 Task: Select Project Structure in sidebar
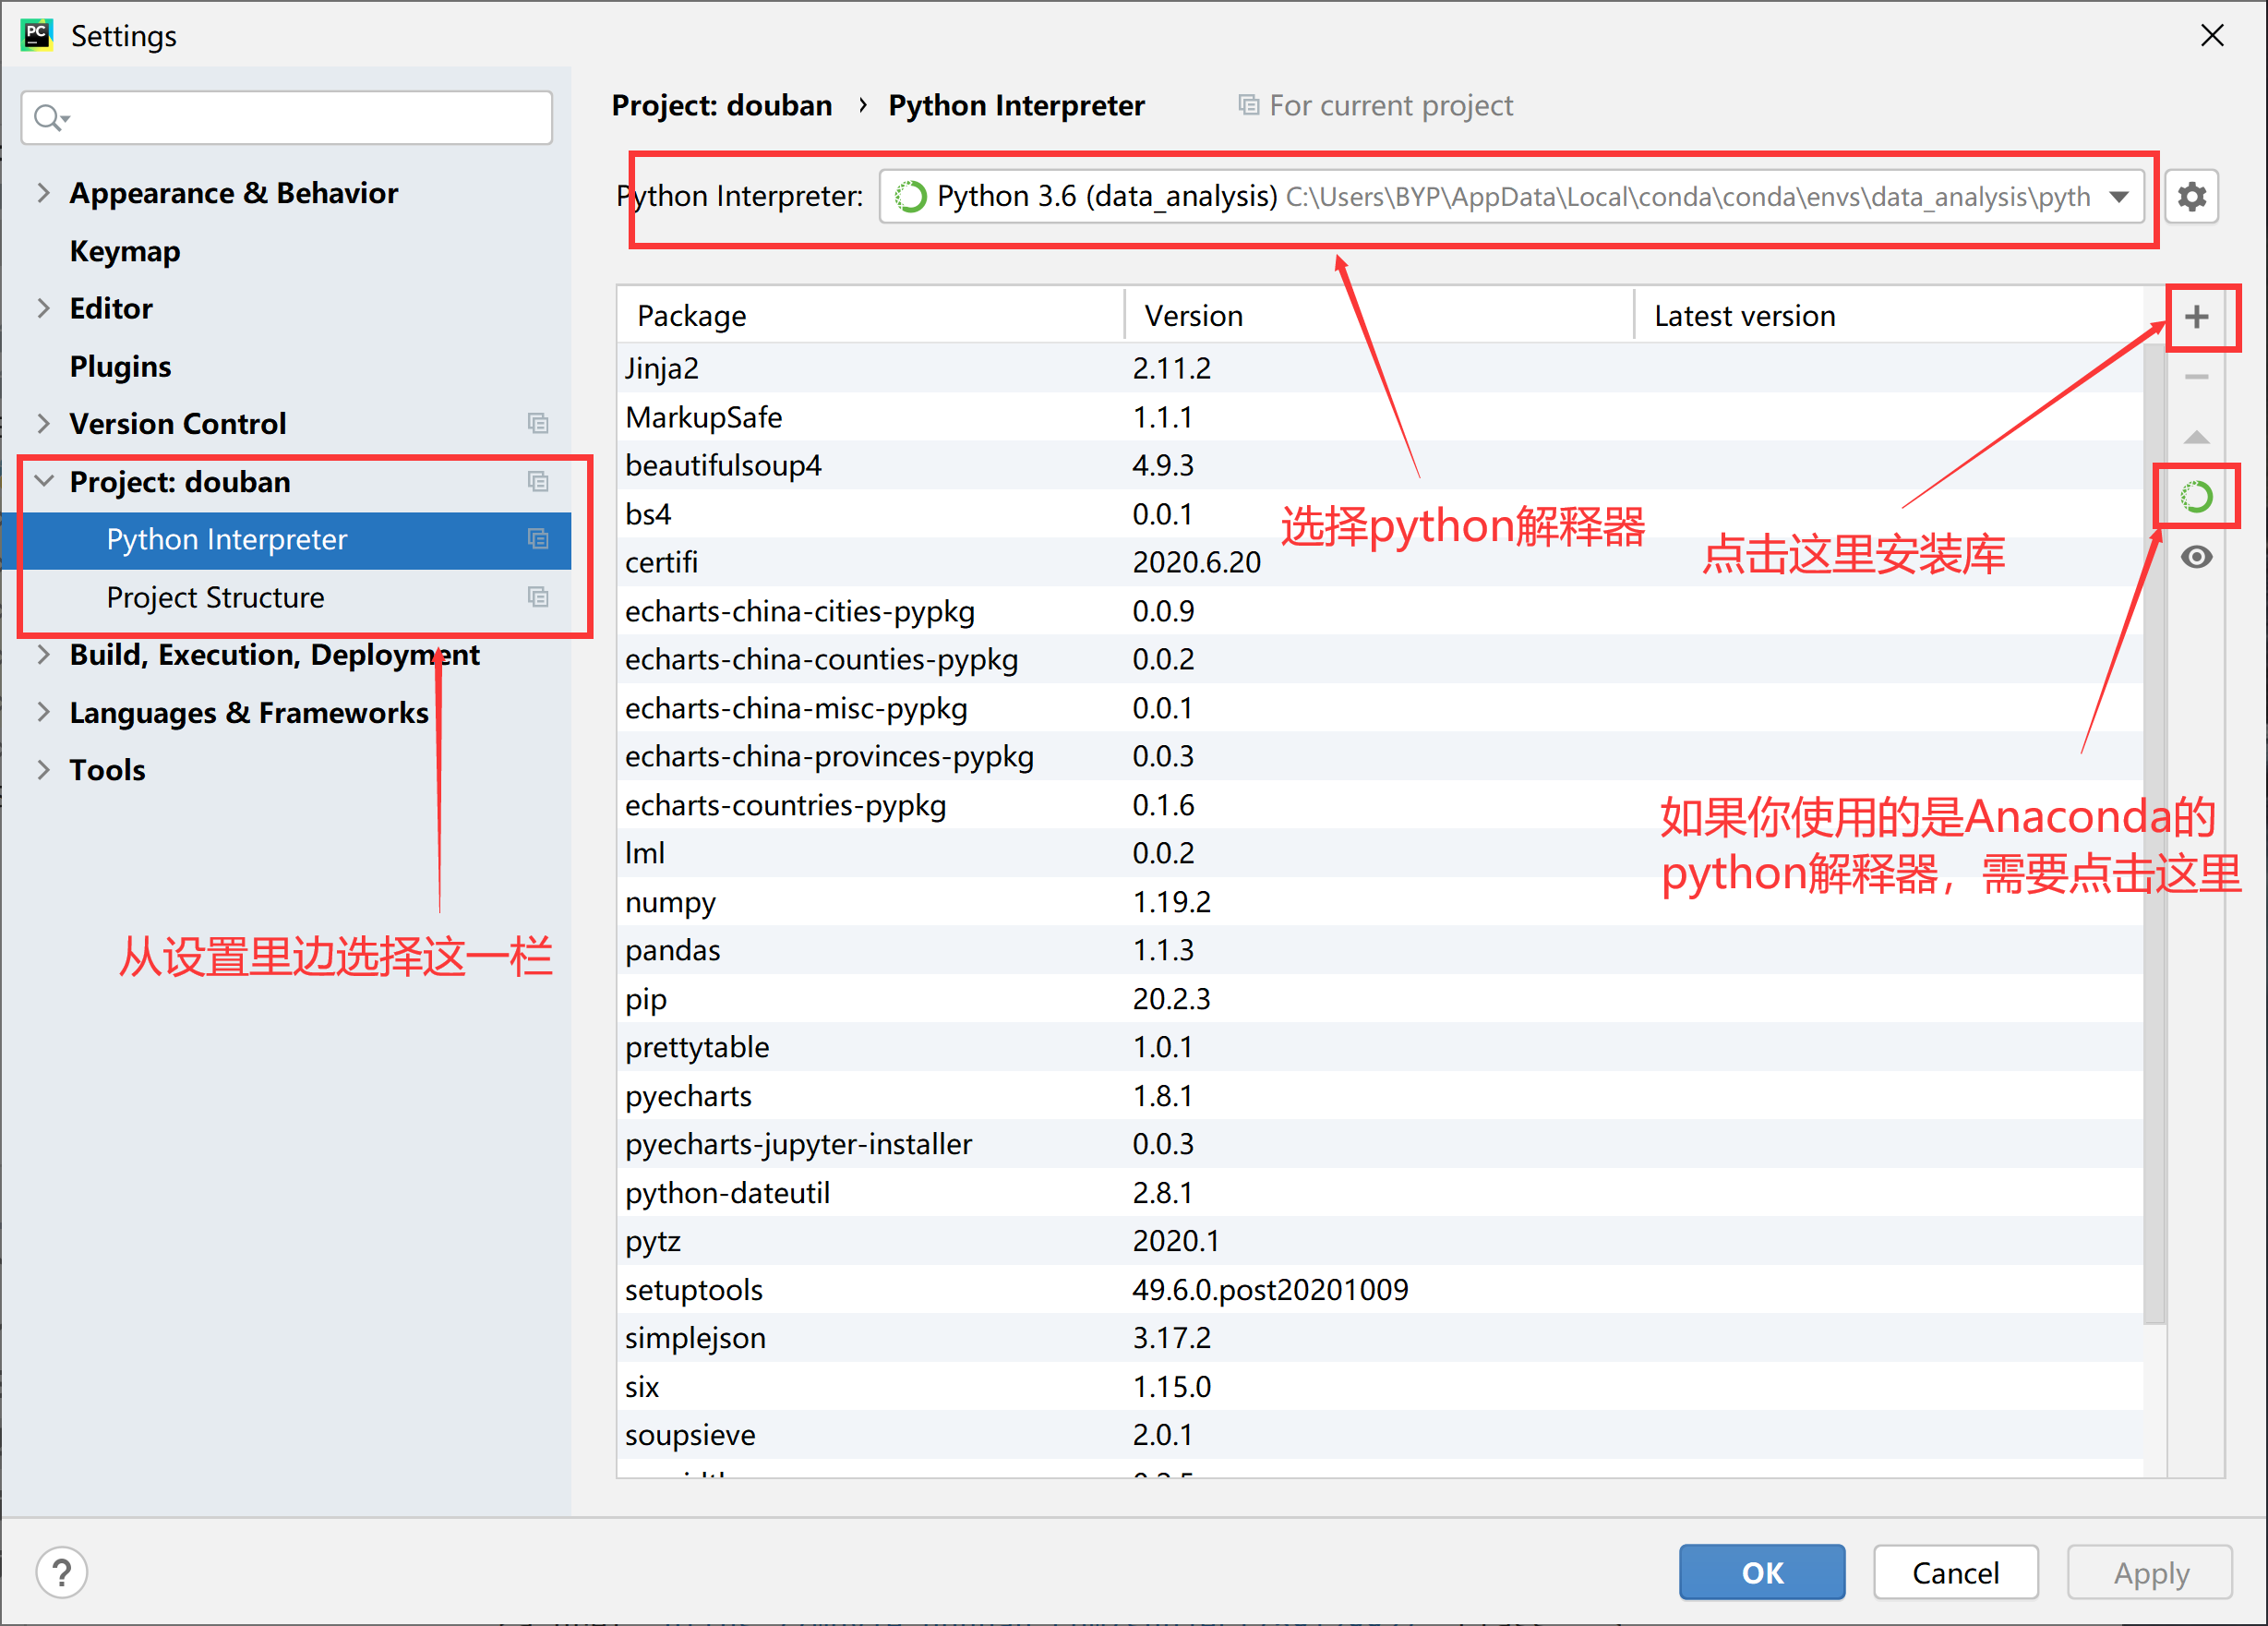click(x=215, y=597)
